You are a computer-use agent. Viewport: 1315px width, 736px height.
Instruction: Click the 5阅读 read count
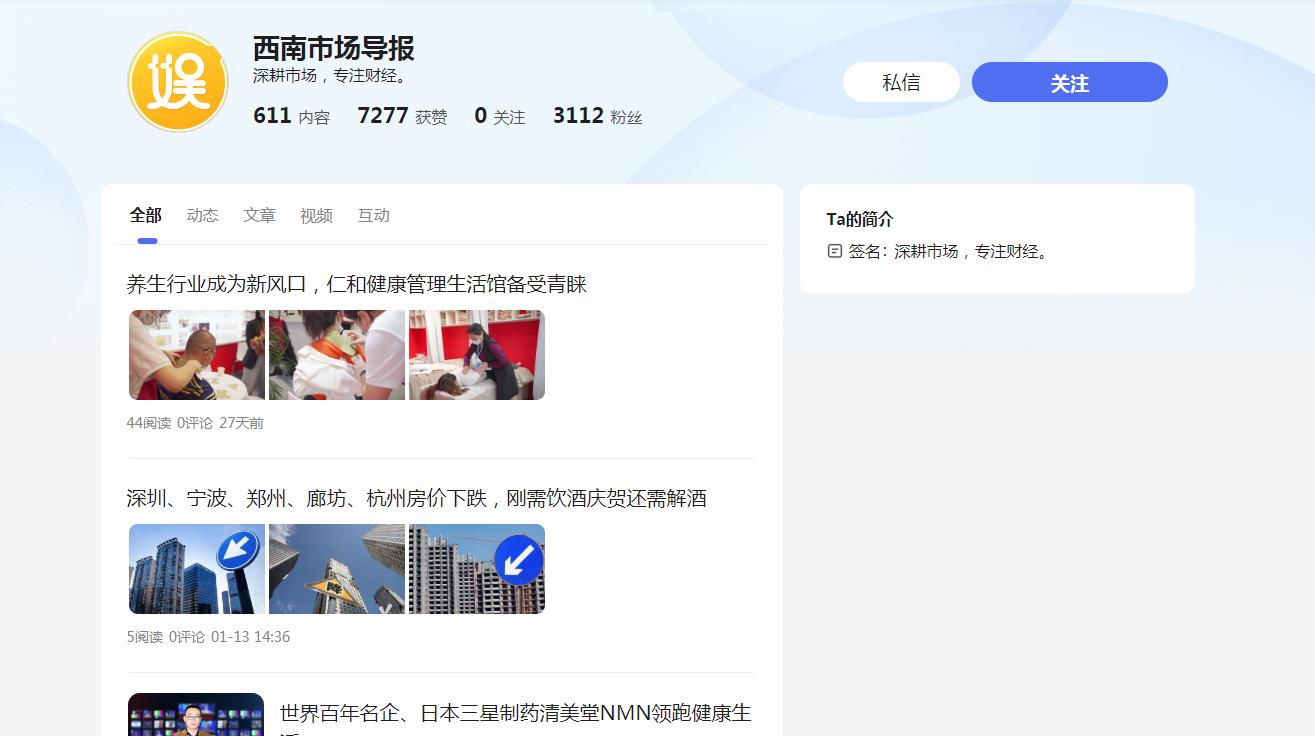coord(145,637)
